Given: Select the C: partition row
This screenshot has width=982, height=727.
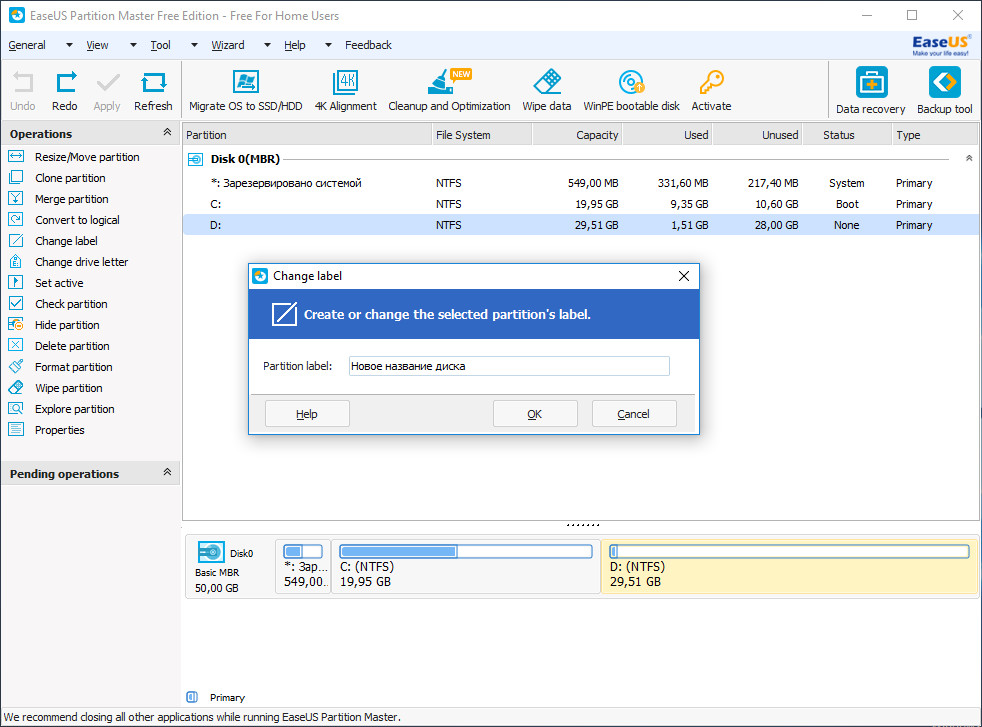Looking at the screenshot, I should coord(581,204).
